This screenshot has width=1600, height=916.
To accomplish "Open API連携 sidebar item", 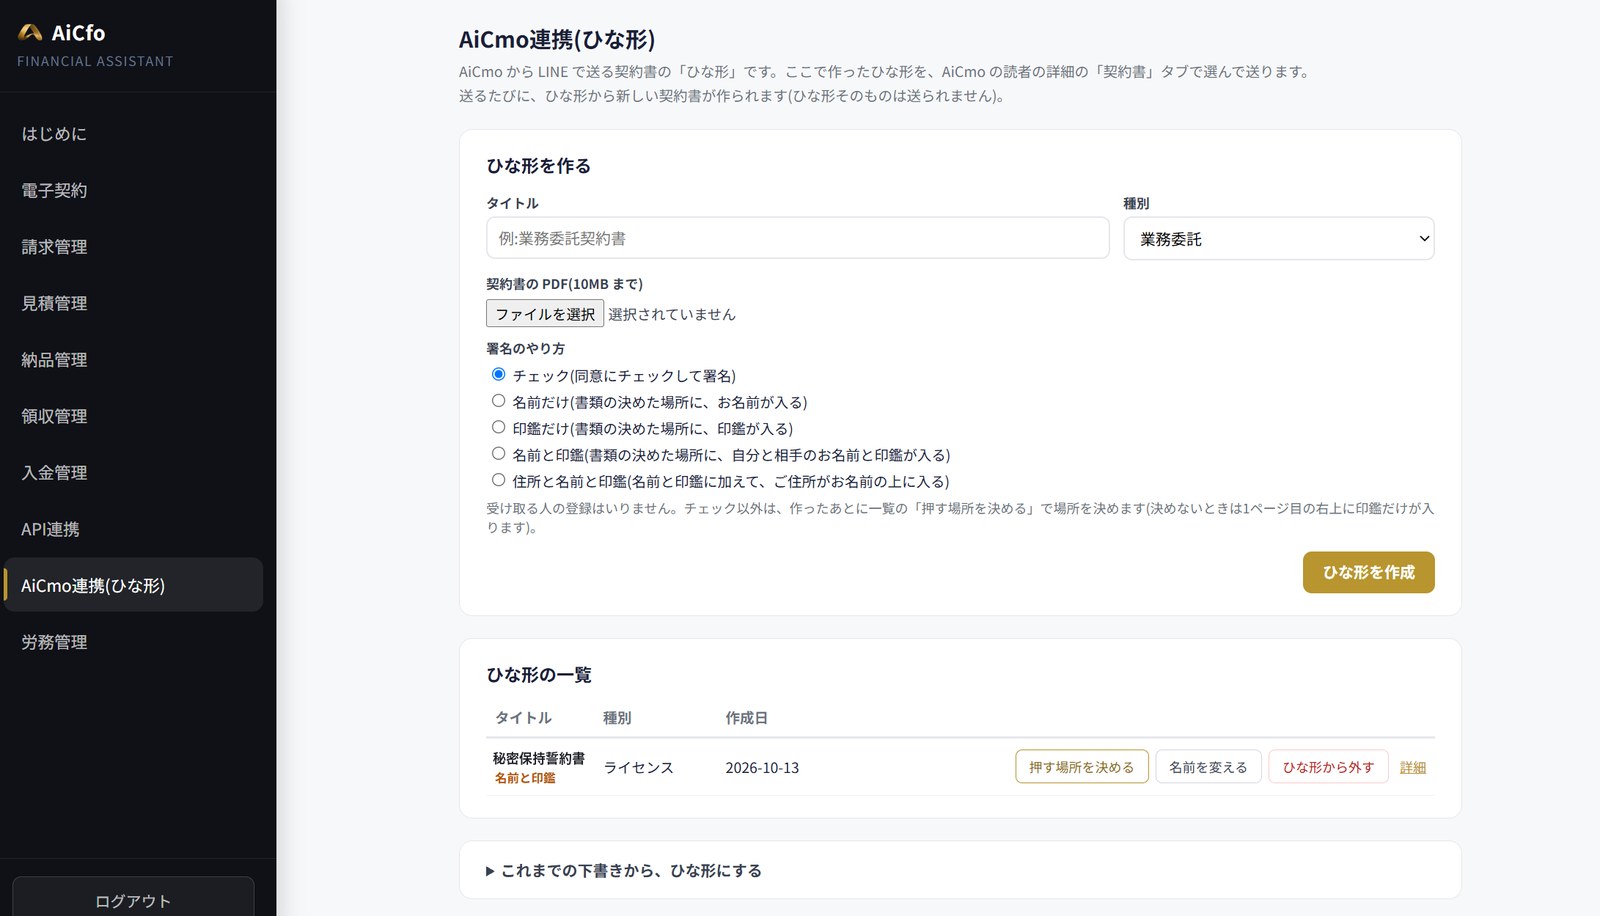I will click(133, 529).
